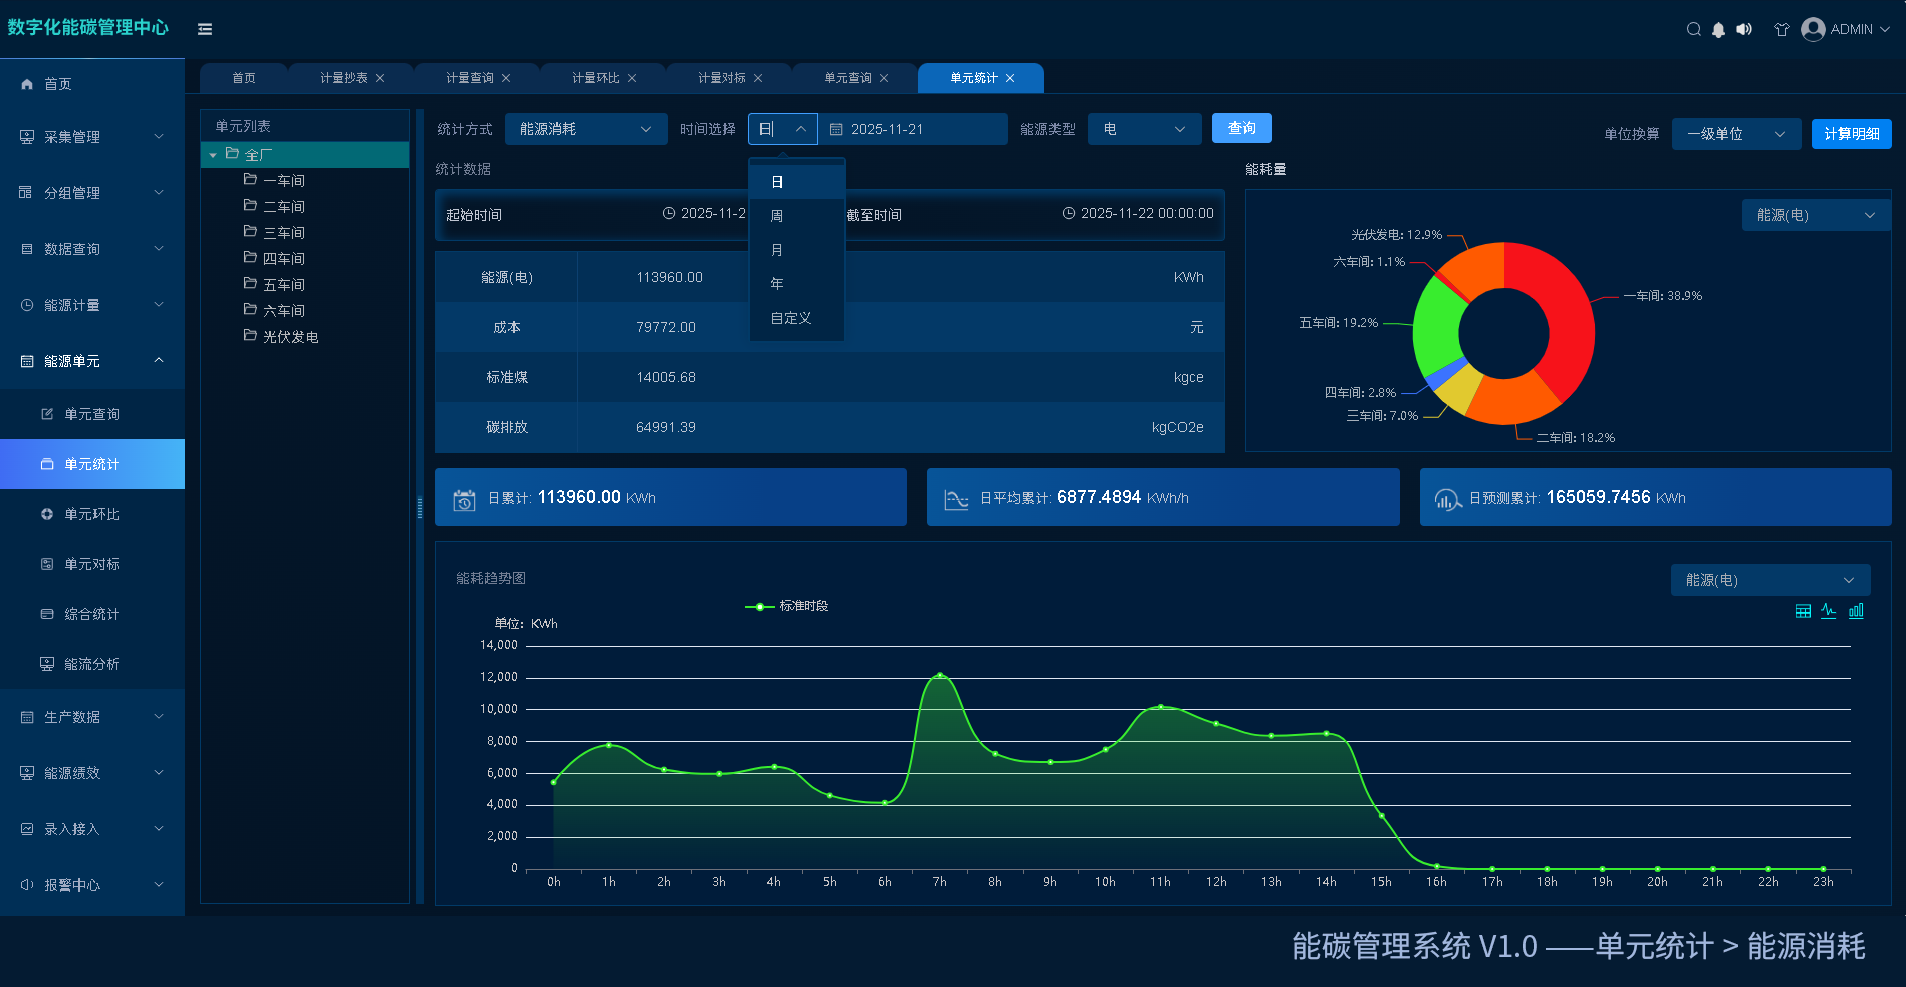Open trend chart 能源(电) dropdown
The width and height of the screenshot is (1906, 987).
tap(1770, 580)
